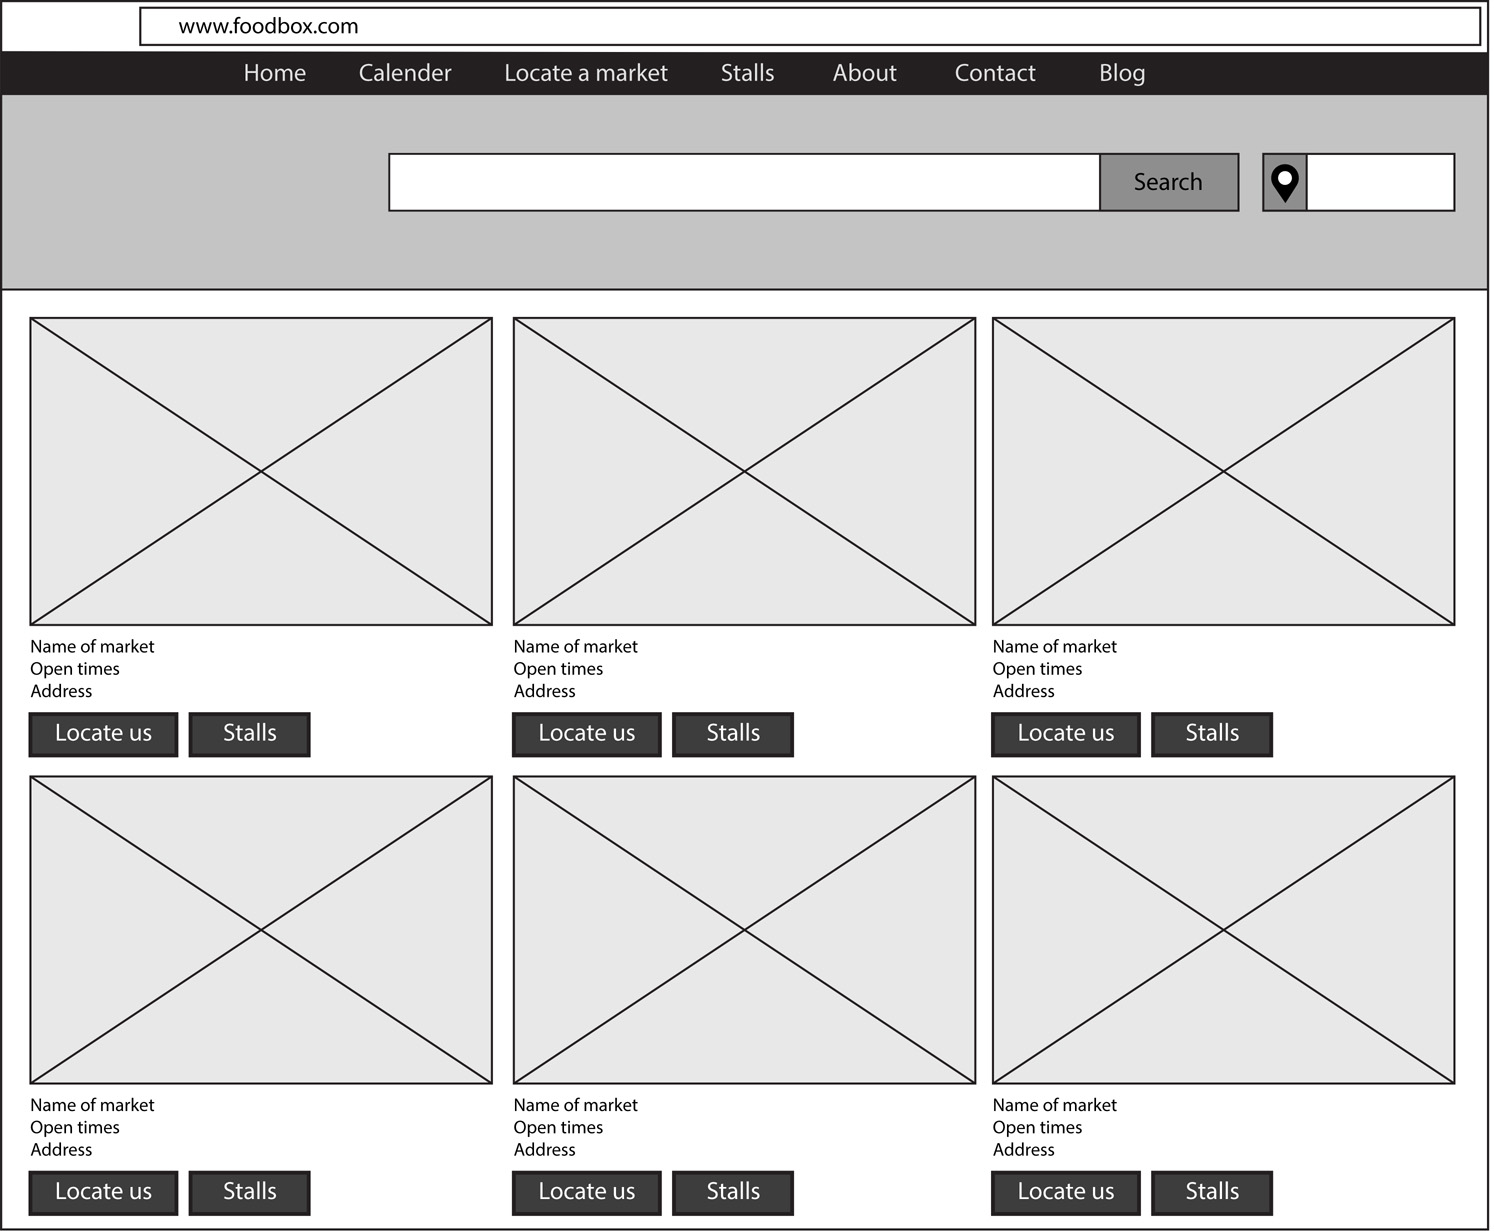
Task: Click Address text in top-right card
Action: (x=1023, y=691)
